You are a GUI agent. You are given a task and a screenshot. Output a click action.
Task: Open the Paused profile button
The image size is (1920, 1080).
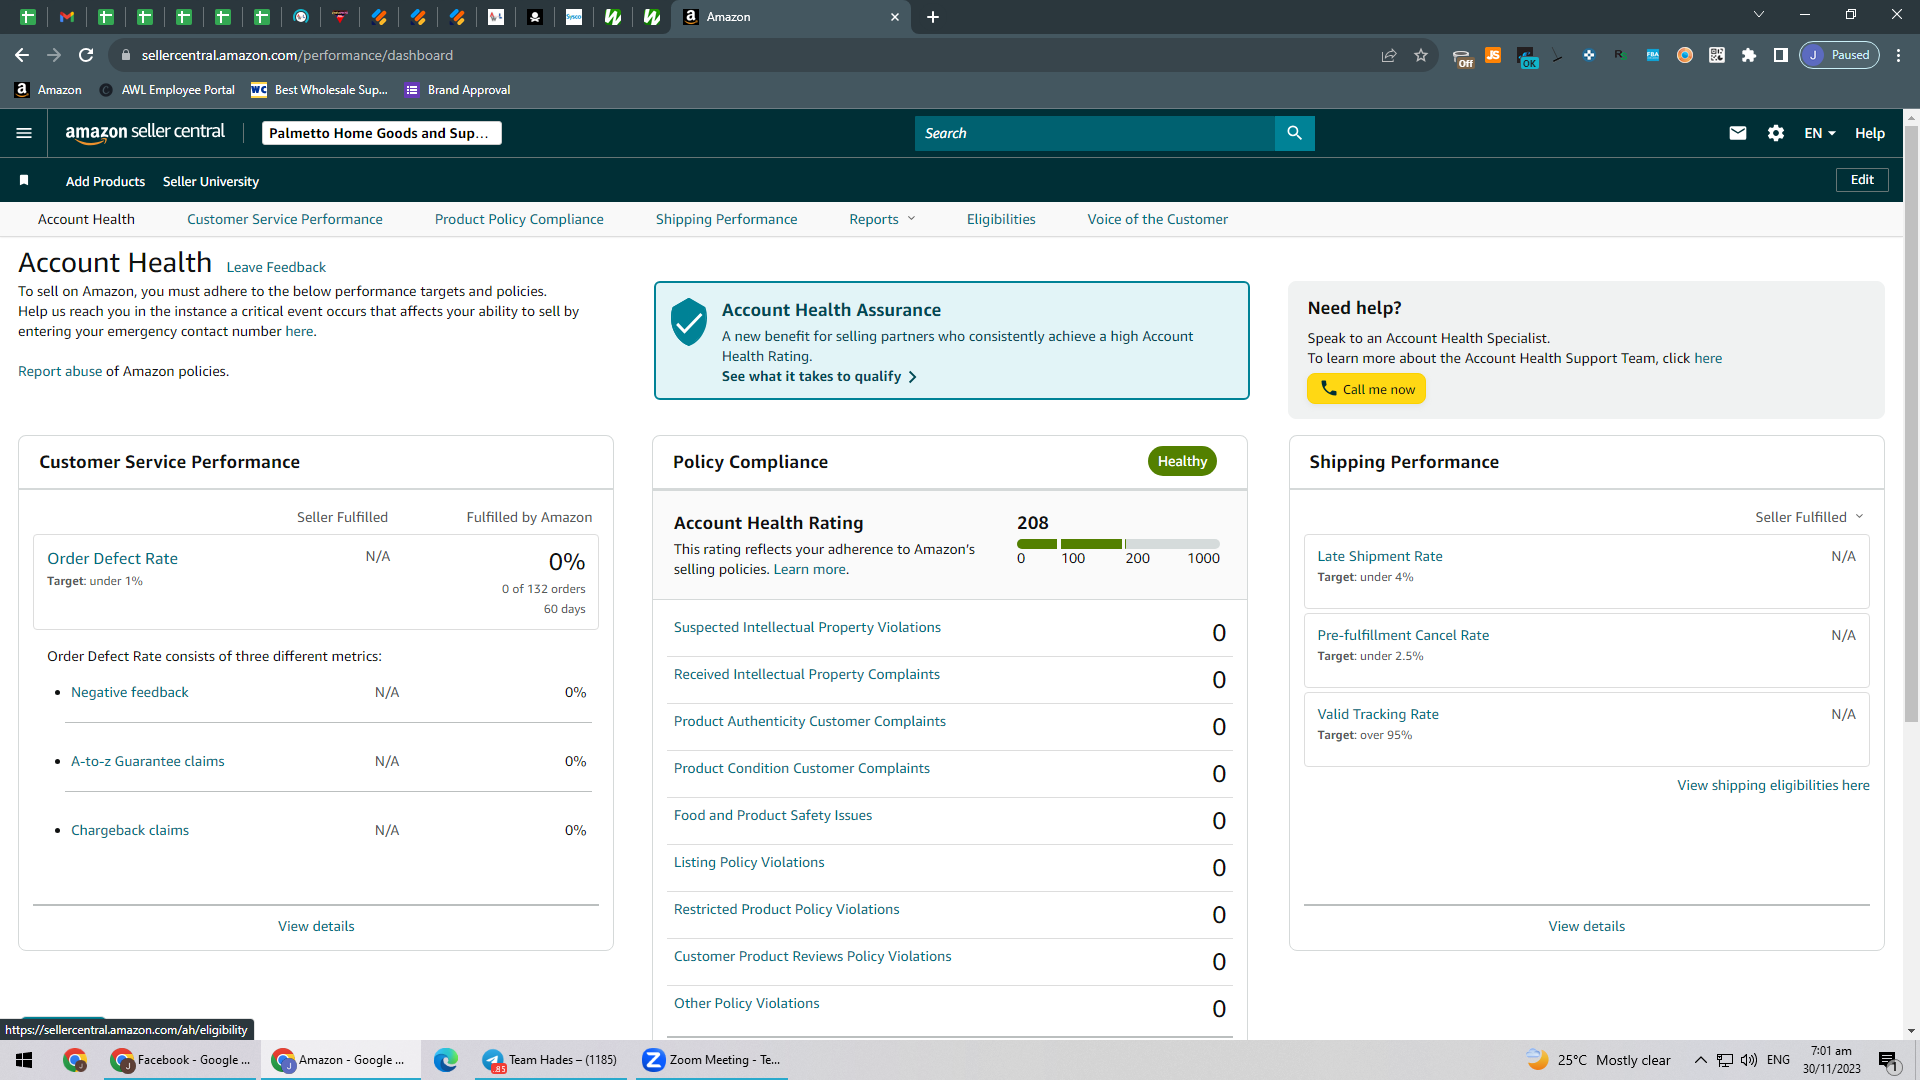pos(1839,55)
